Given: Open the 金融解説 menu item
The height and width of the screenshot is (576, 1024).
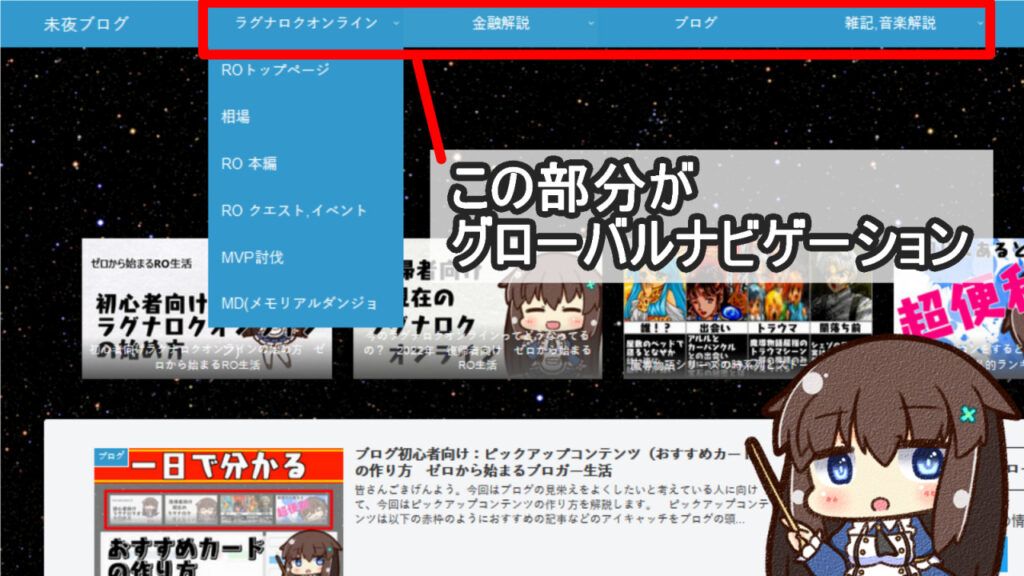Looking at the screenshot, I should 501,24.
